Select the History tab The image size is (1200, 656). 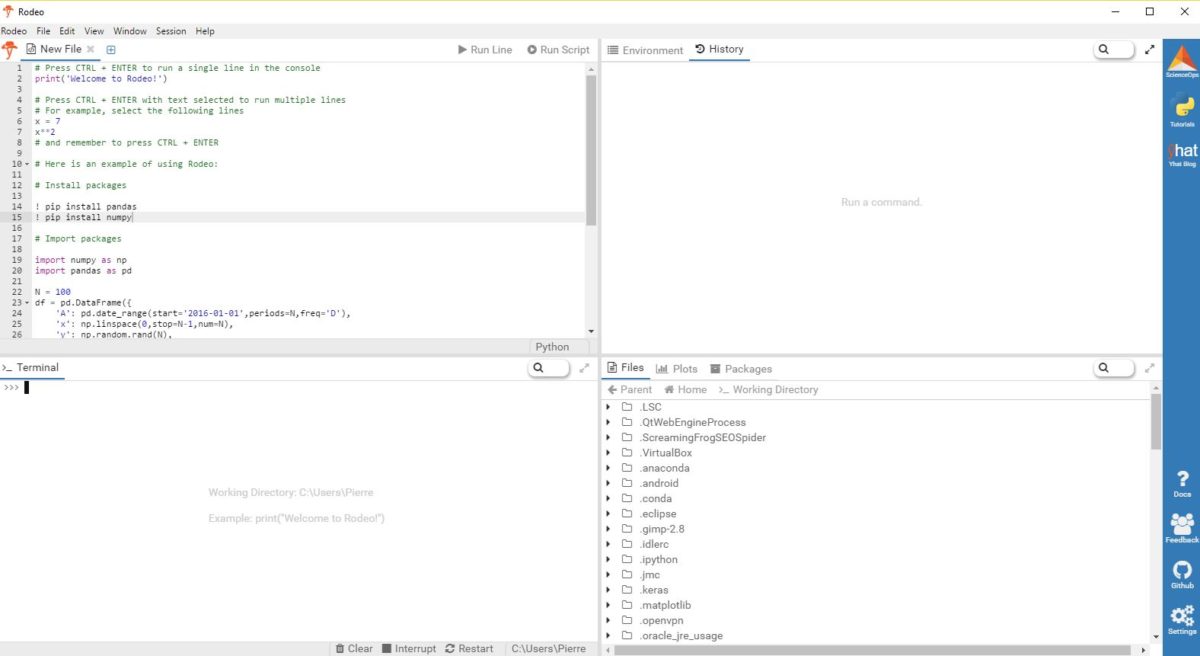(x=719, y=49)
